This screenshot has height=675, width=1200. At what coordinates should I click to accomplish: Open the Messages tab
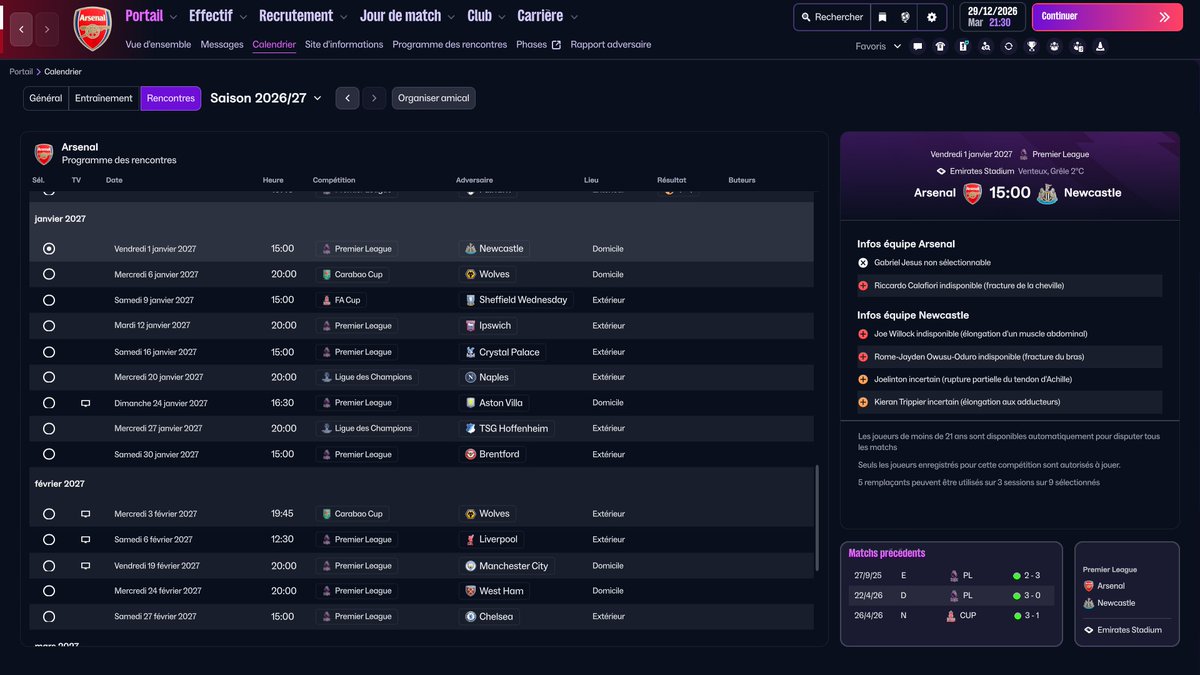[x=222, y=45]
